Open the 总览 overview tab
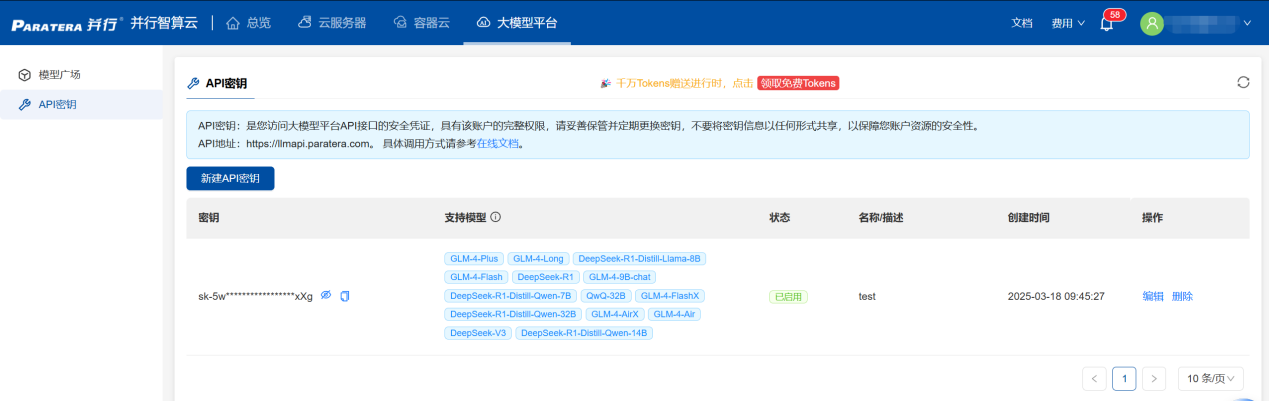Viewport: 1269px width, 401px height. 249,22
